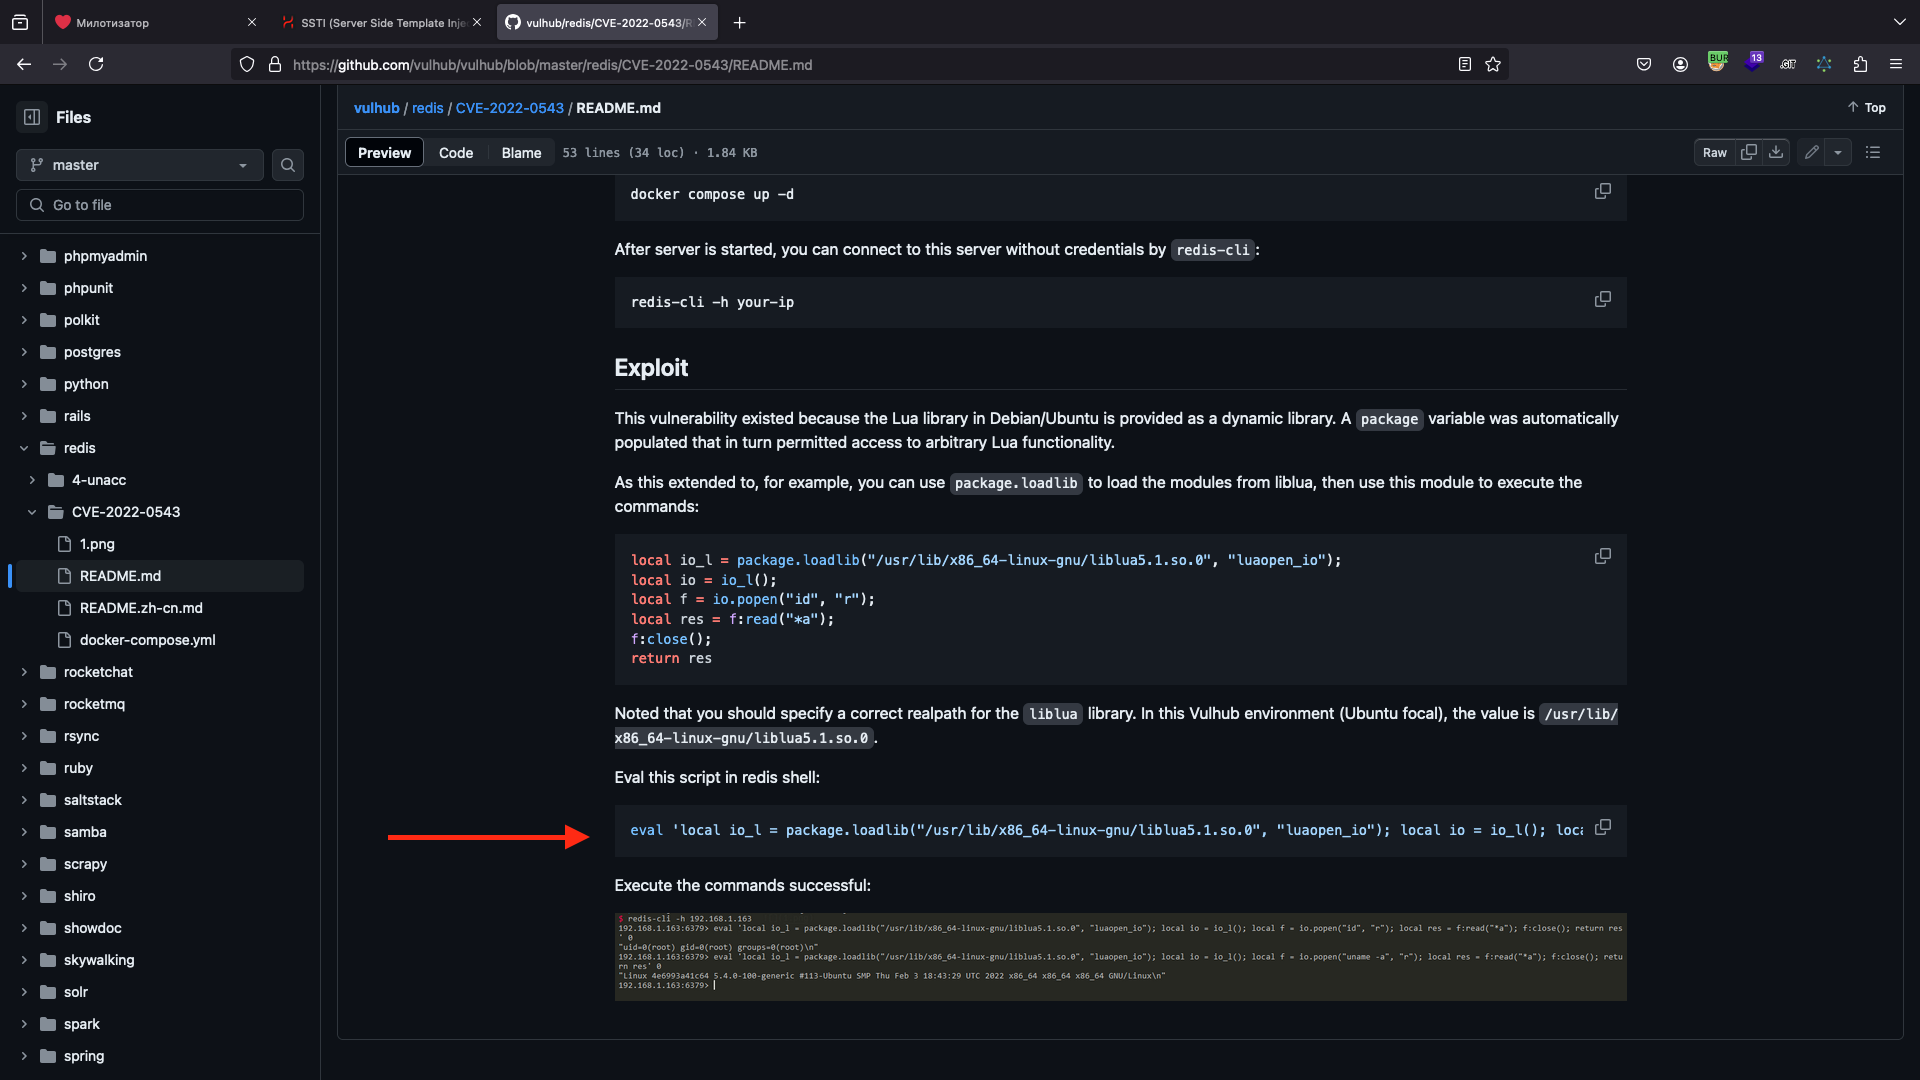Switch to the Blame view

point(521,153)
